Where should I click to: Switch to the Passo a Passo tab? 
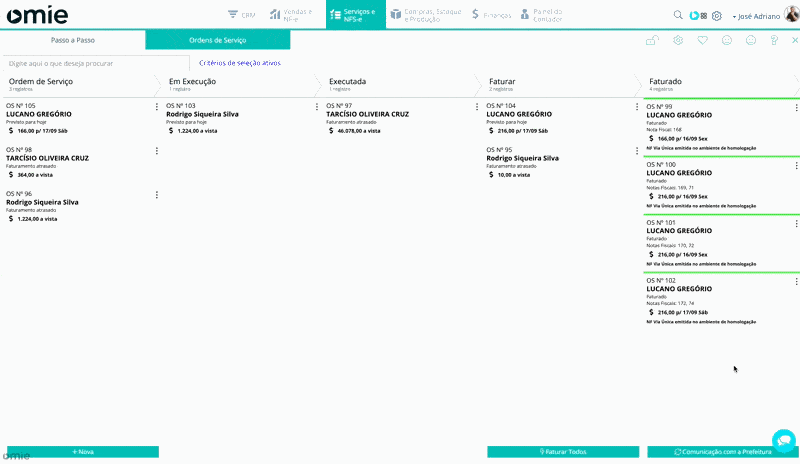tap(73, 40)
